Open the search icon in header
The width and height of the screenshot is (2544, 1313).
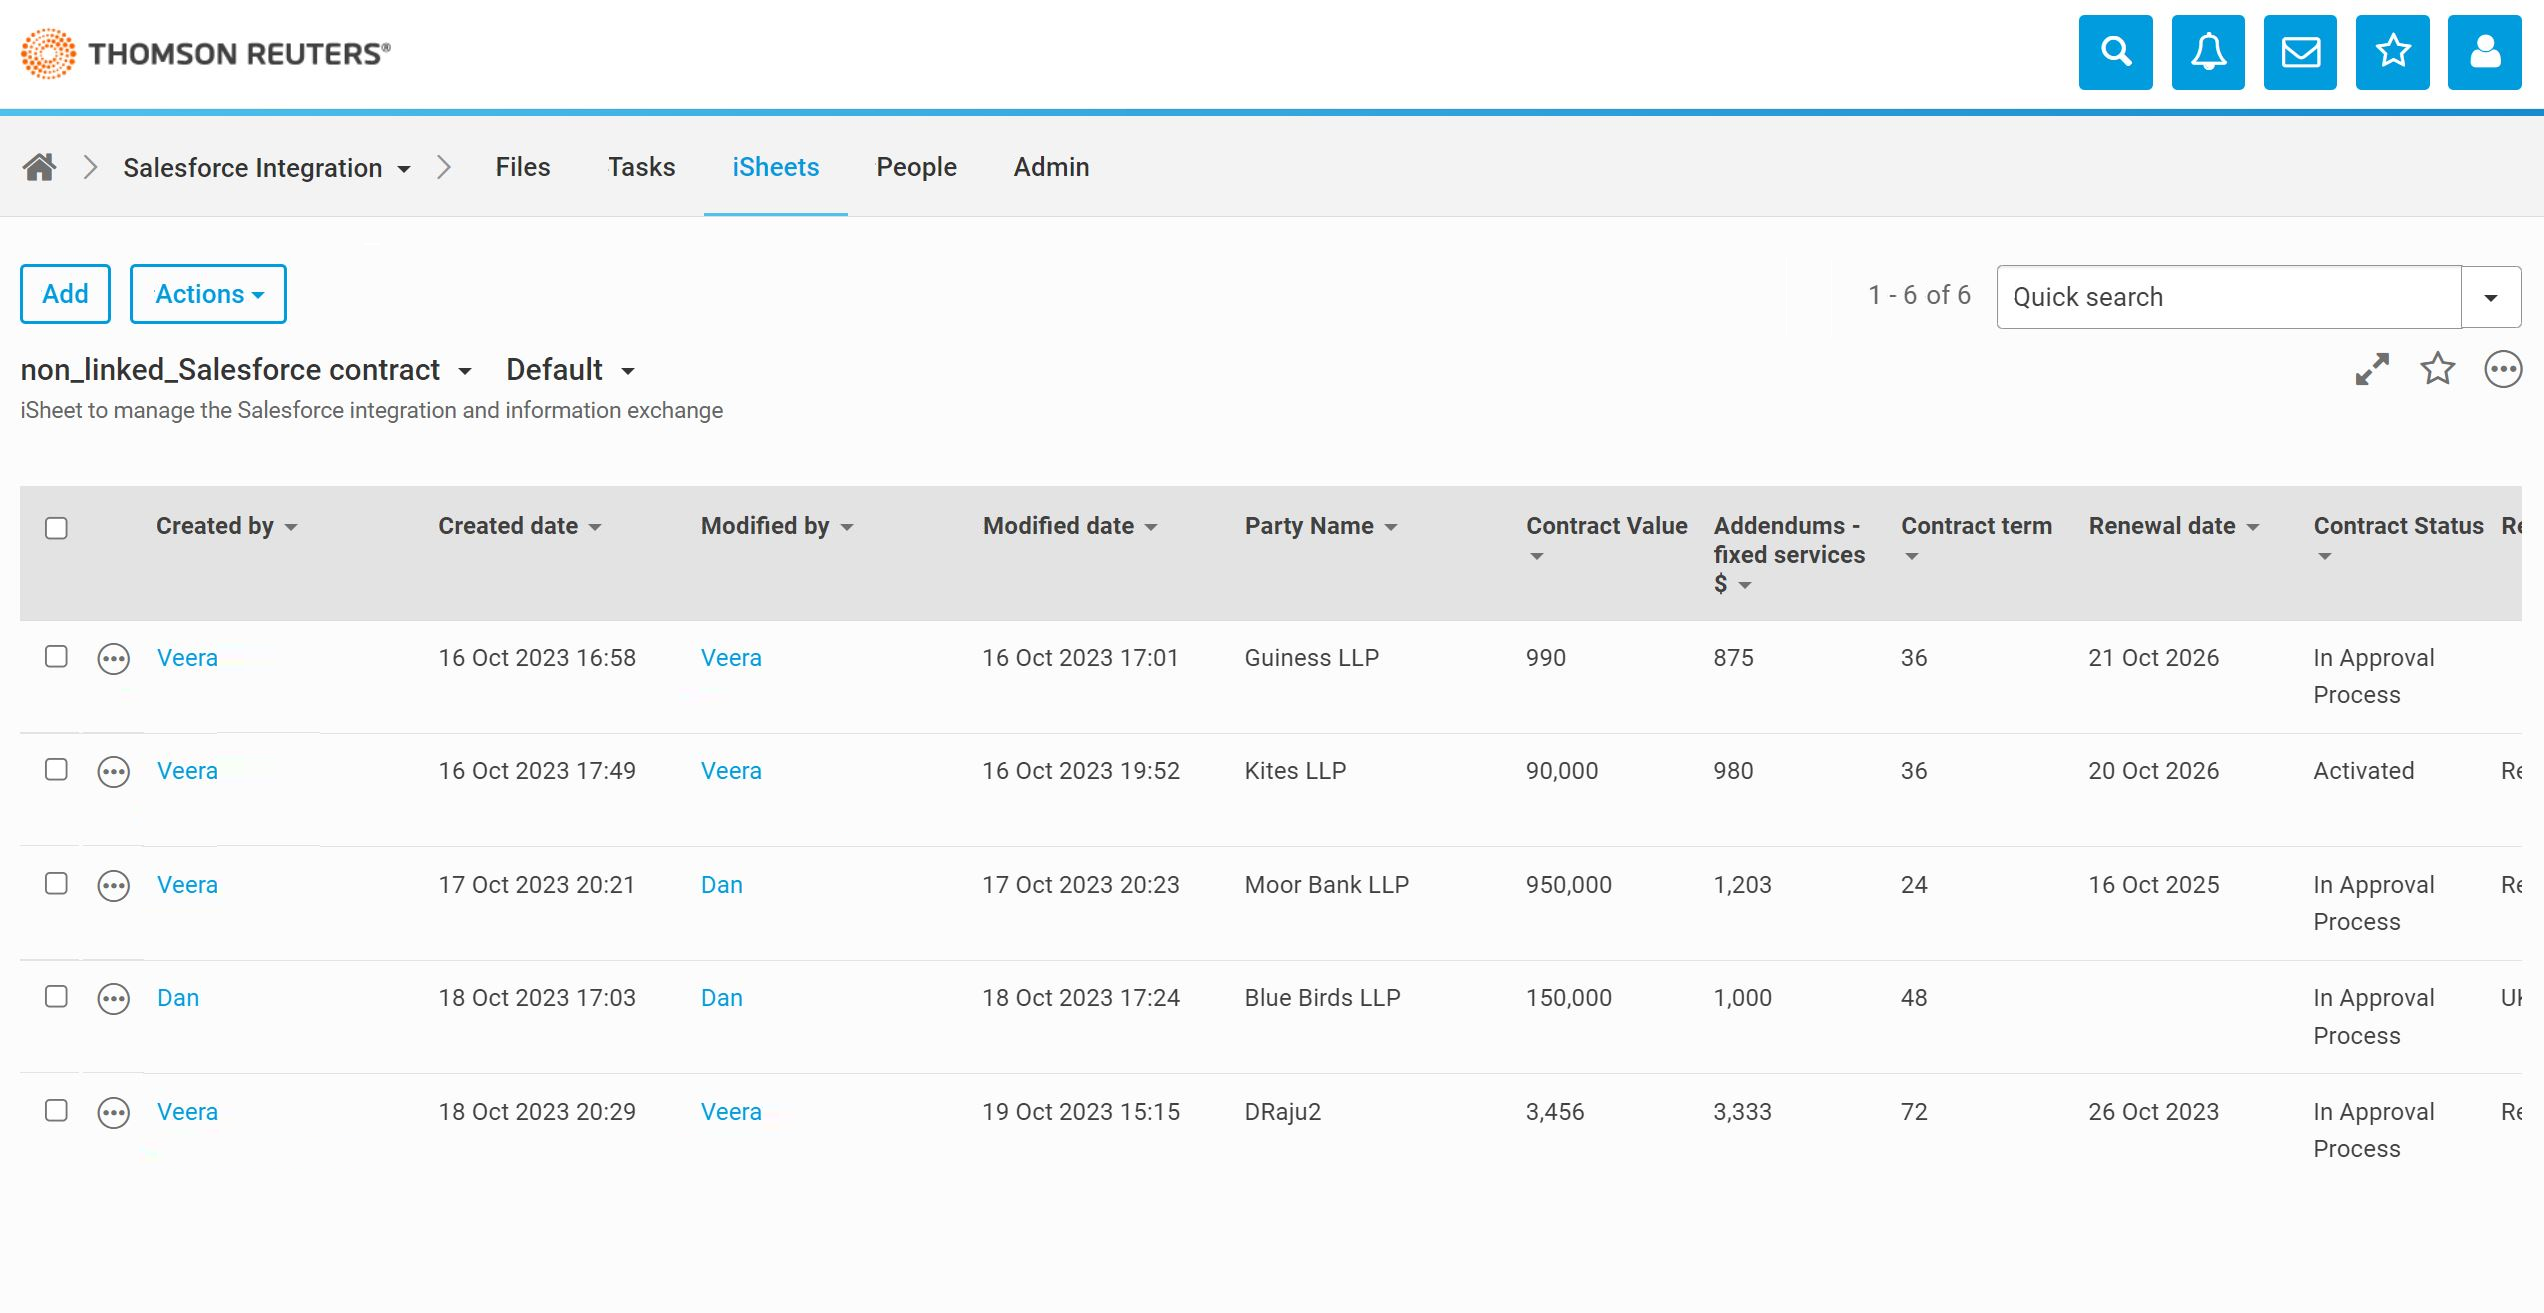[x=2115, y=52]
